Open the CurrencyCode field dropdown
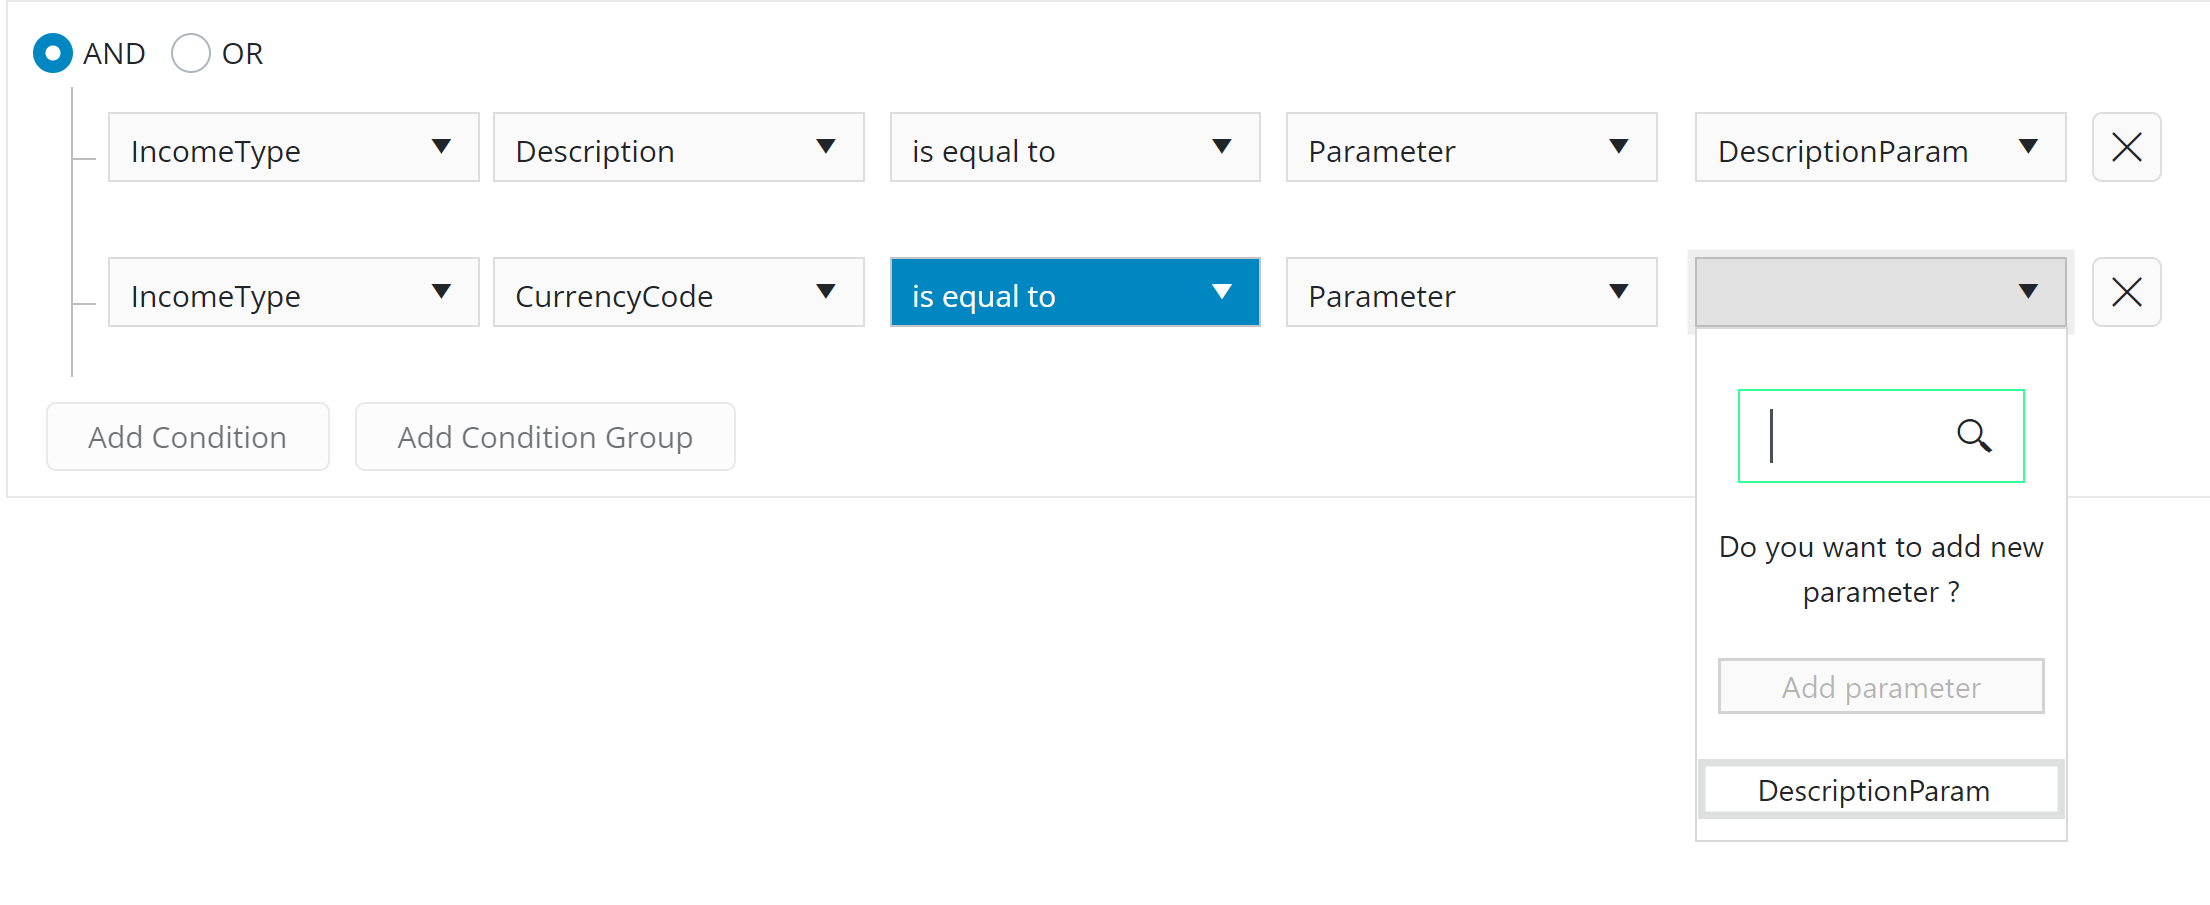Image resolution: width=2210 pixels, height=905 pixels. 678,293
